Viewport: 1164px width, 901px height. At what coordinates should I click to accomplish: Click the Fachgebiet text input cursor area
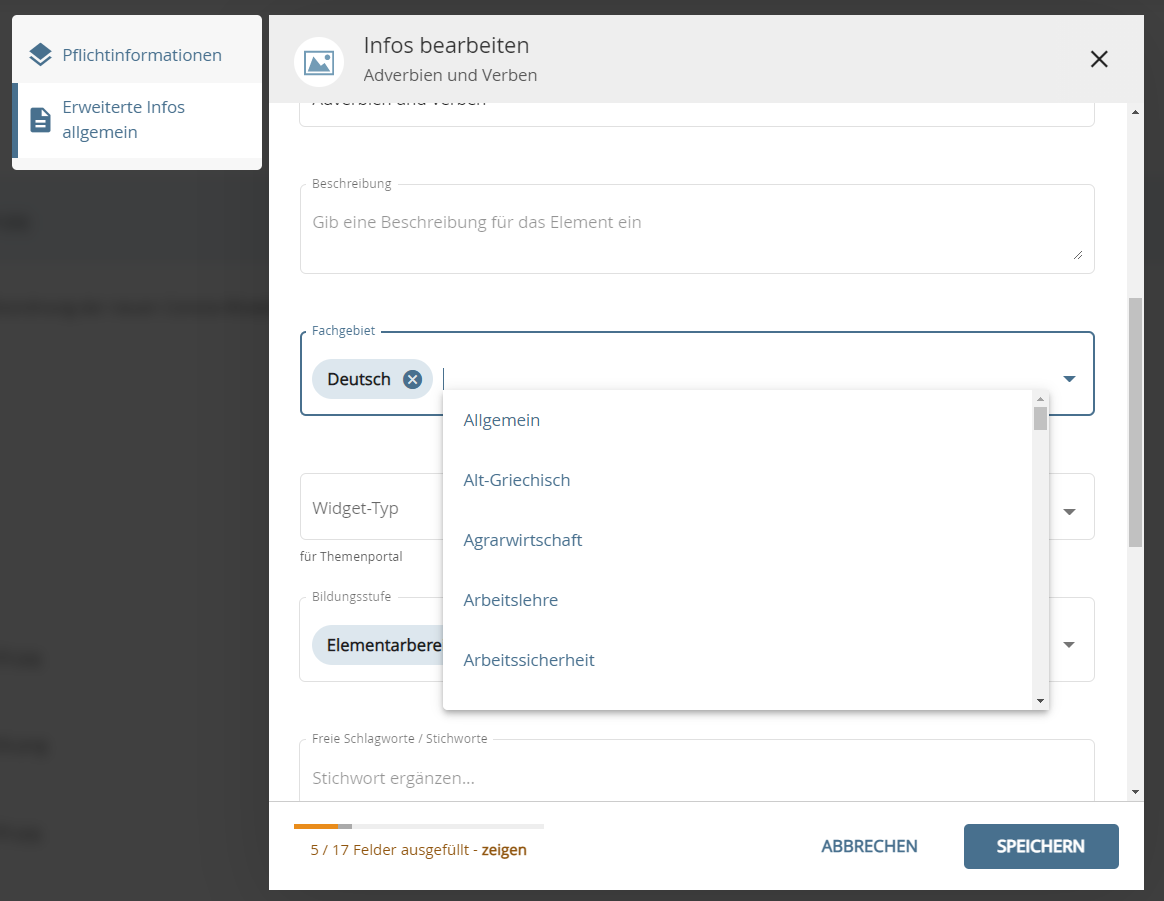pyautogui.click(x=746, y=379)
